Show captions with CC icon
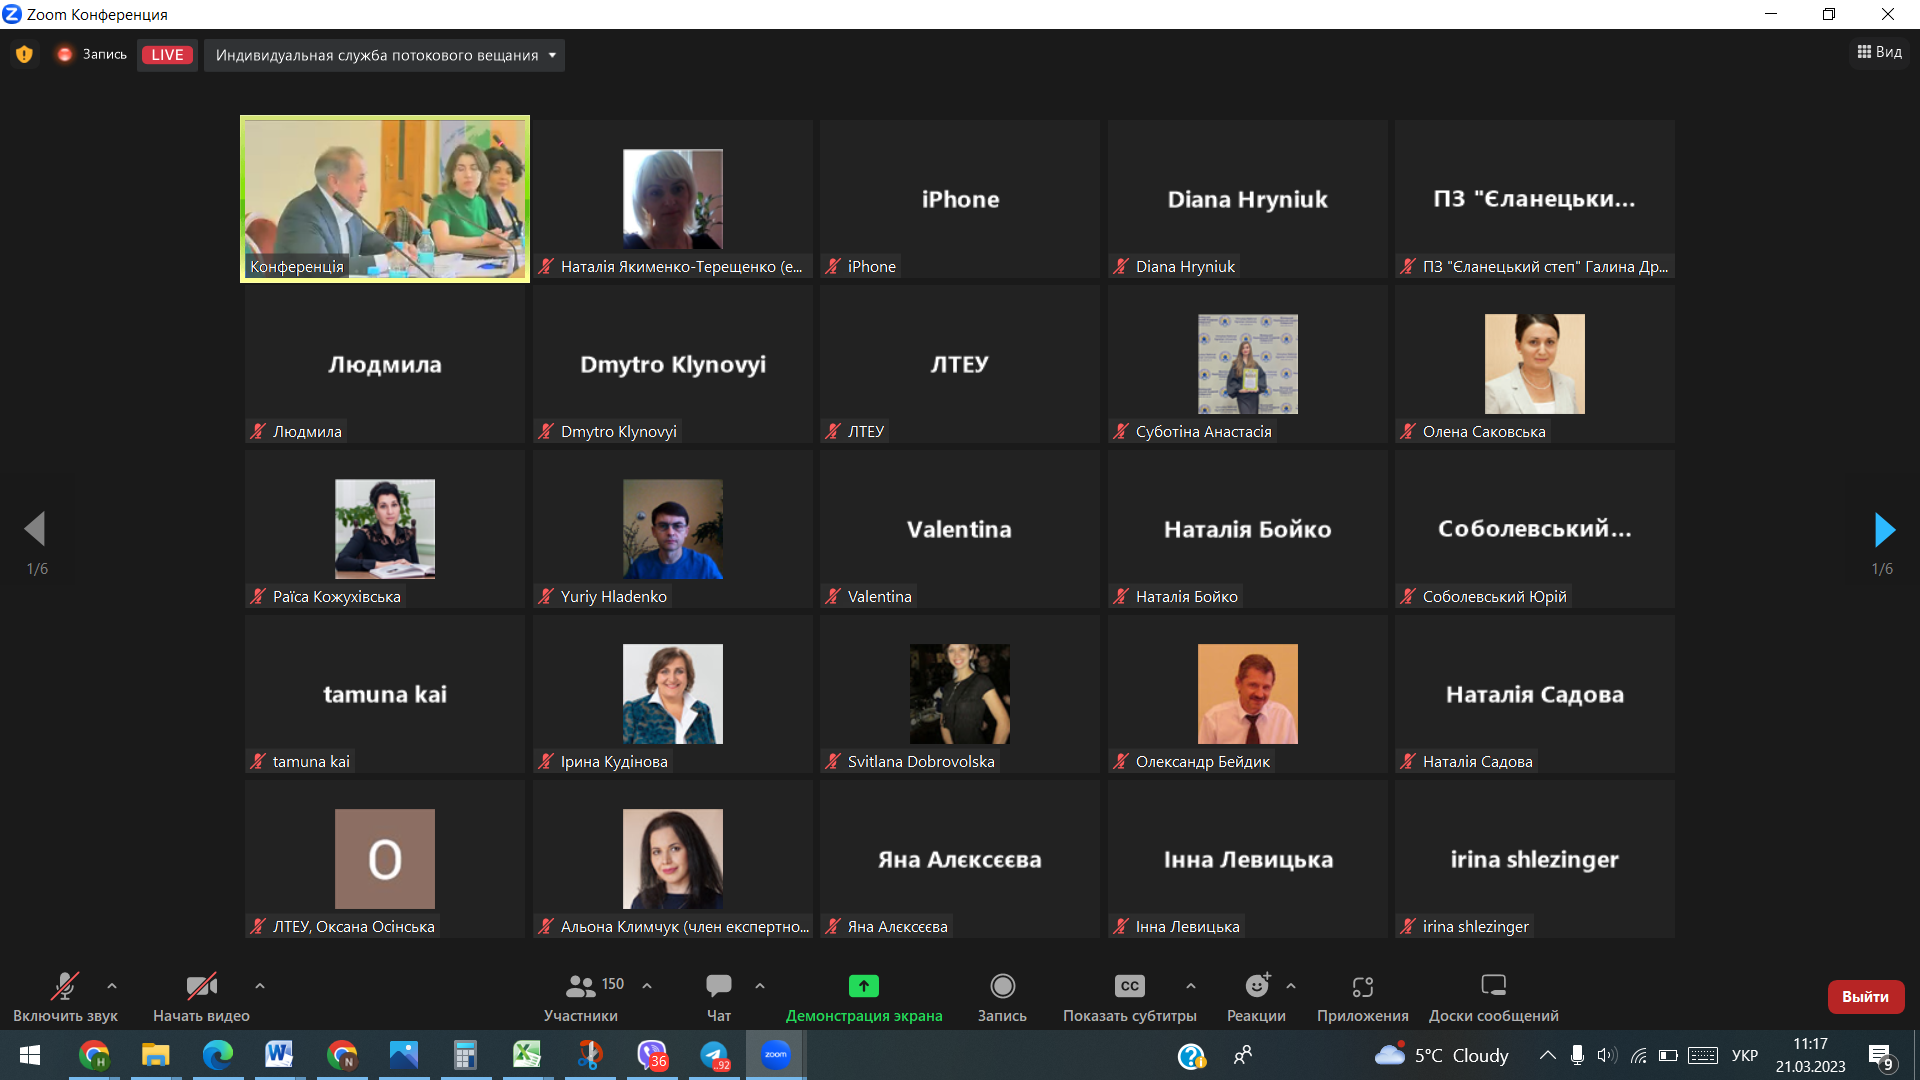 coord(1129,986)
